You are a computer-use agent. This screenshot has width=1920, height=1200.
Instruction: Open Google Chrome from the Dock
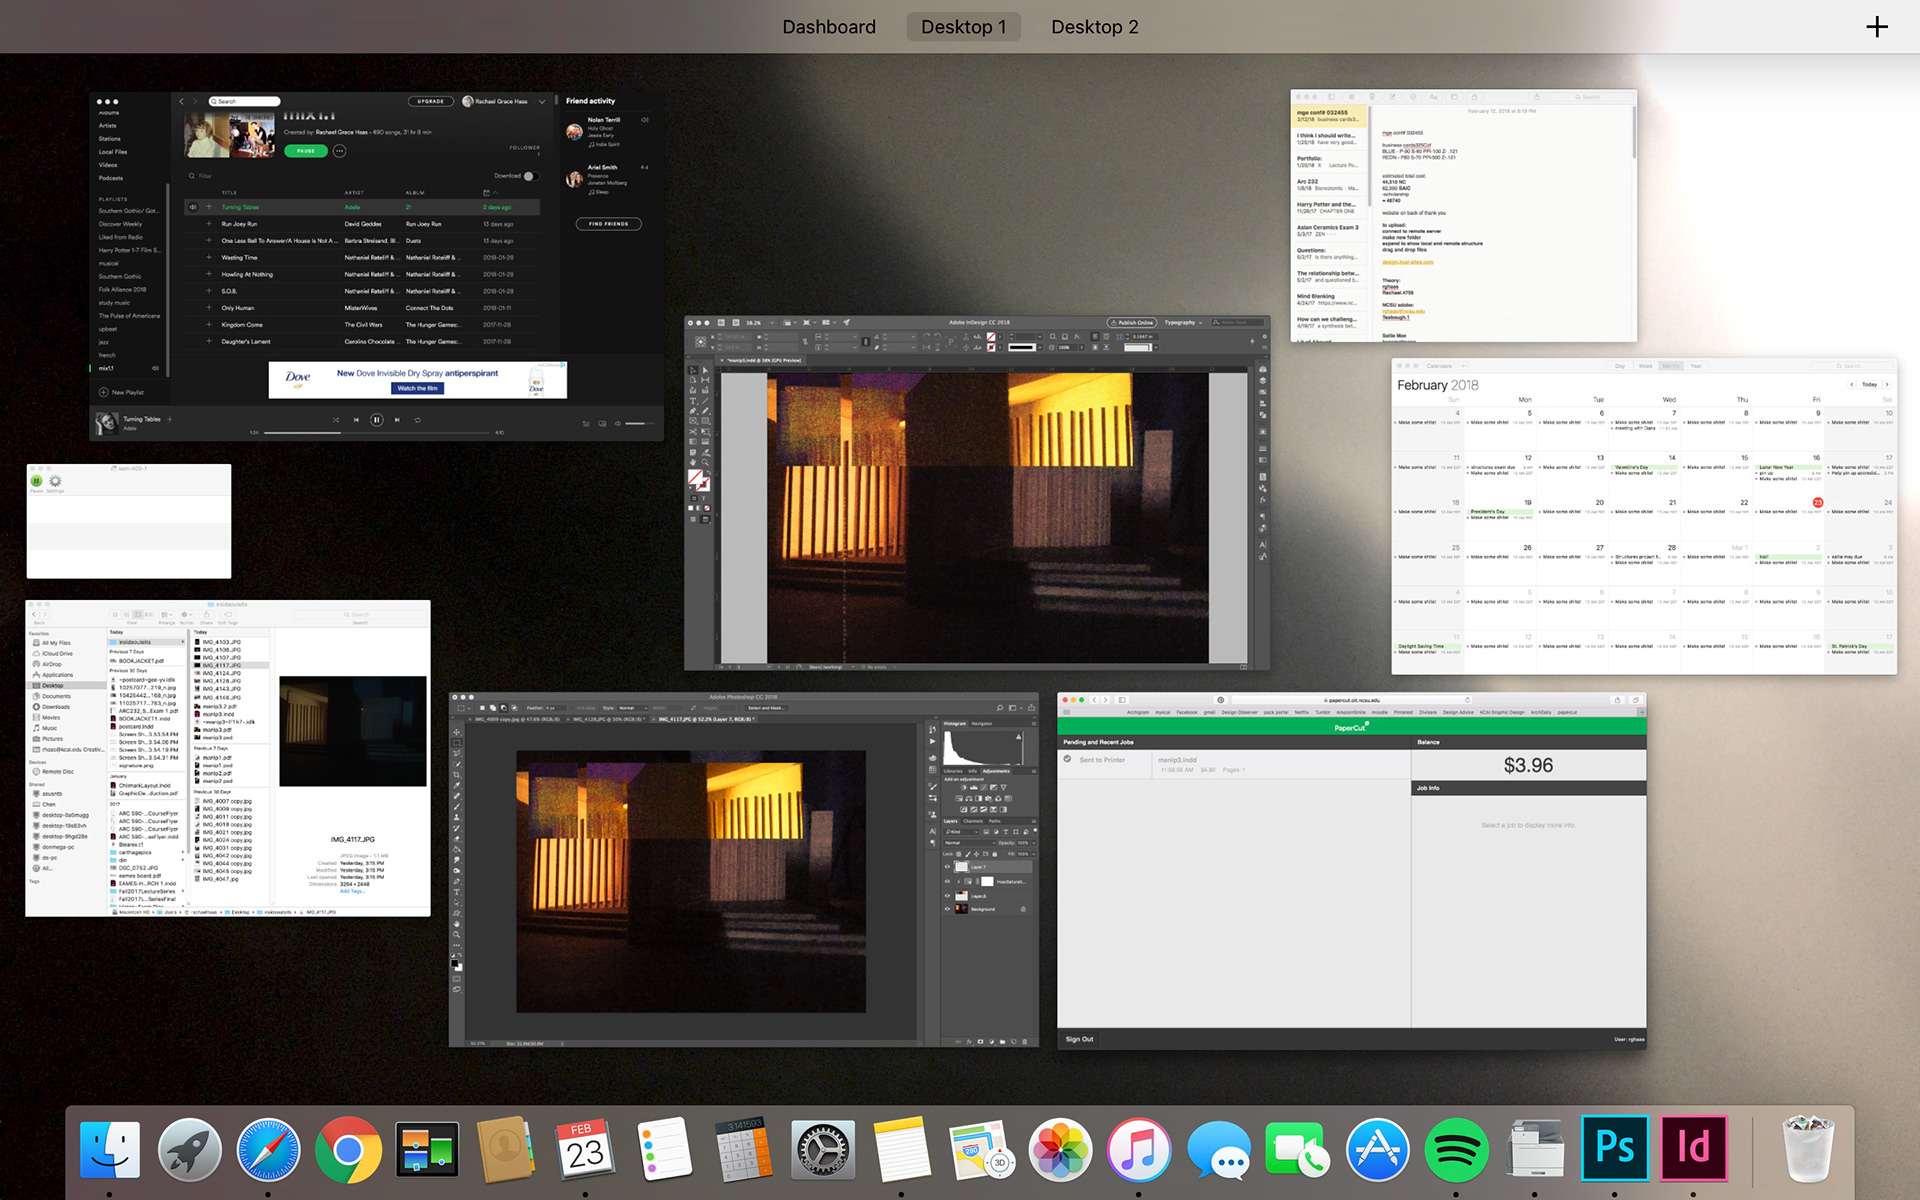pyautogui.click(x=347, y=1149)
